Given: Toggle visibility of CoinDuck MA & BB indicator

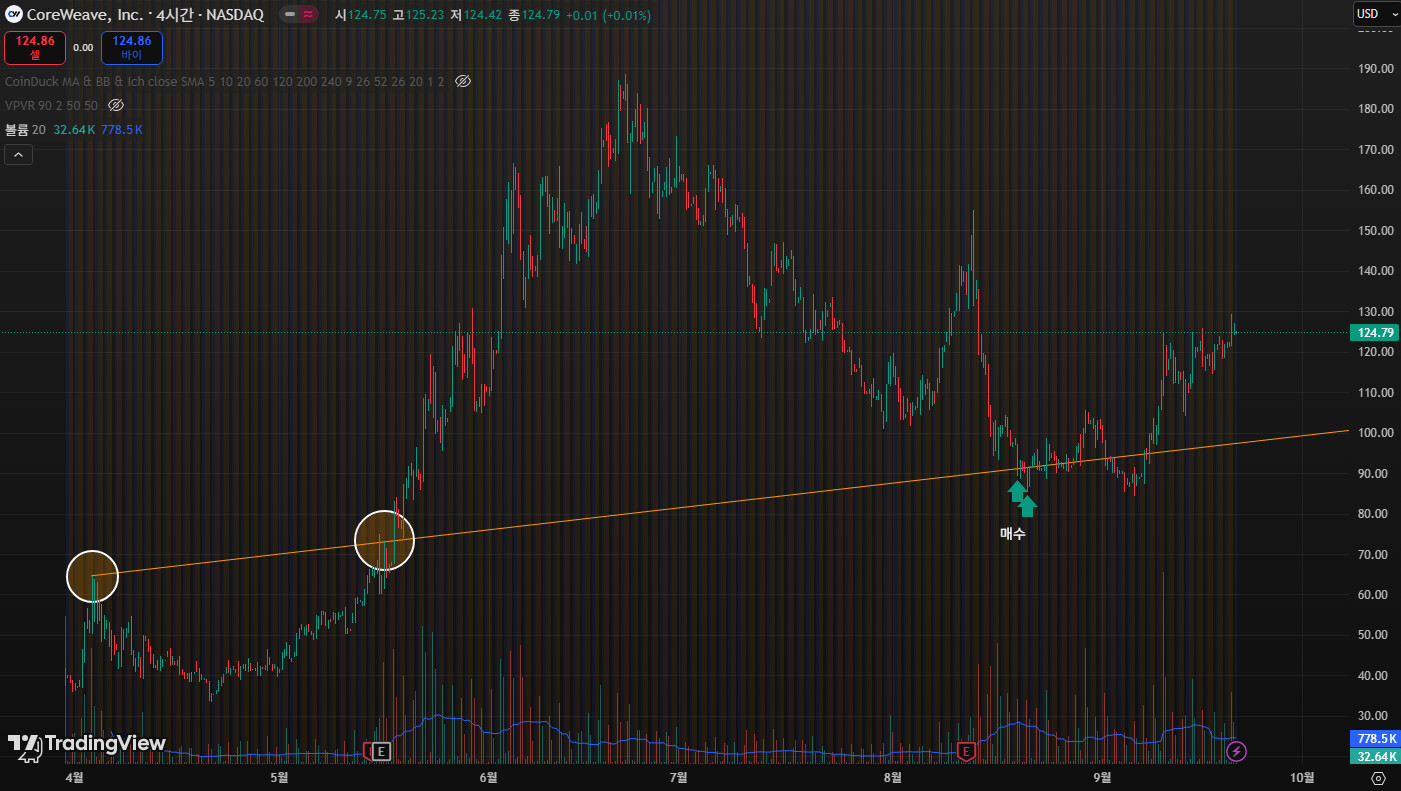Looking at the screenshot, I should tap(463, 81).
